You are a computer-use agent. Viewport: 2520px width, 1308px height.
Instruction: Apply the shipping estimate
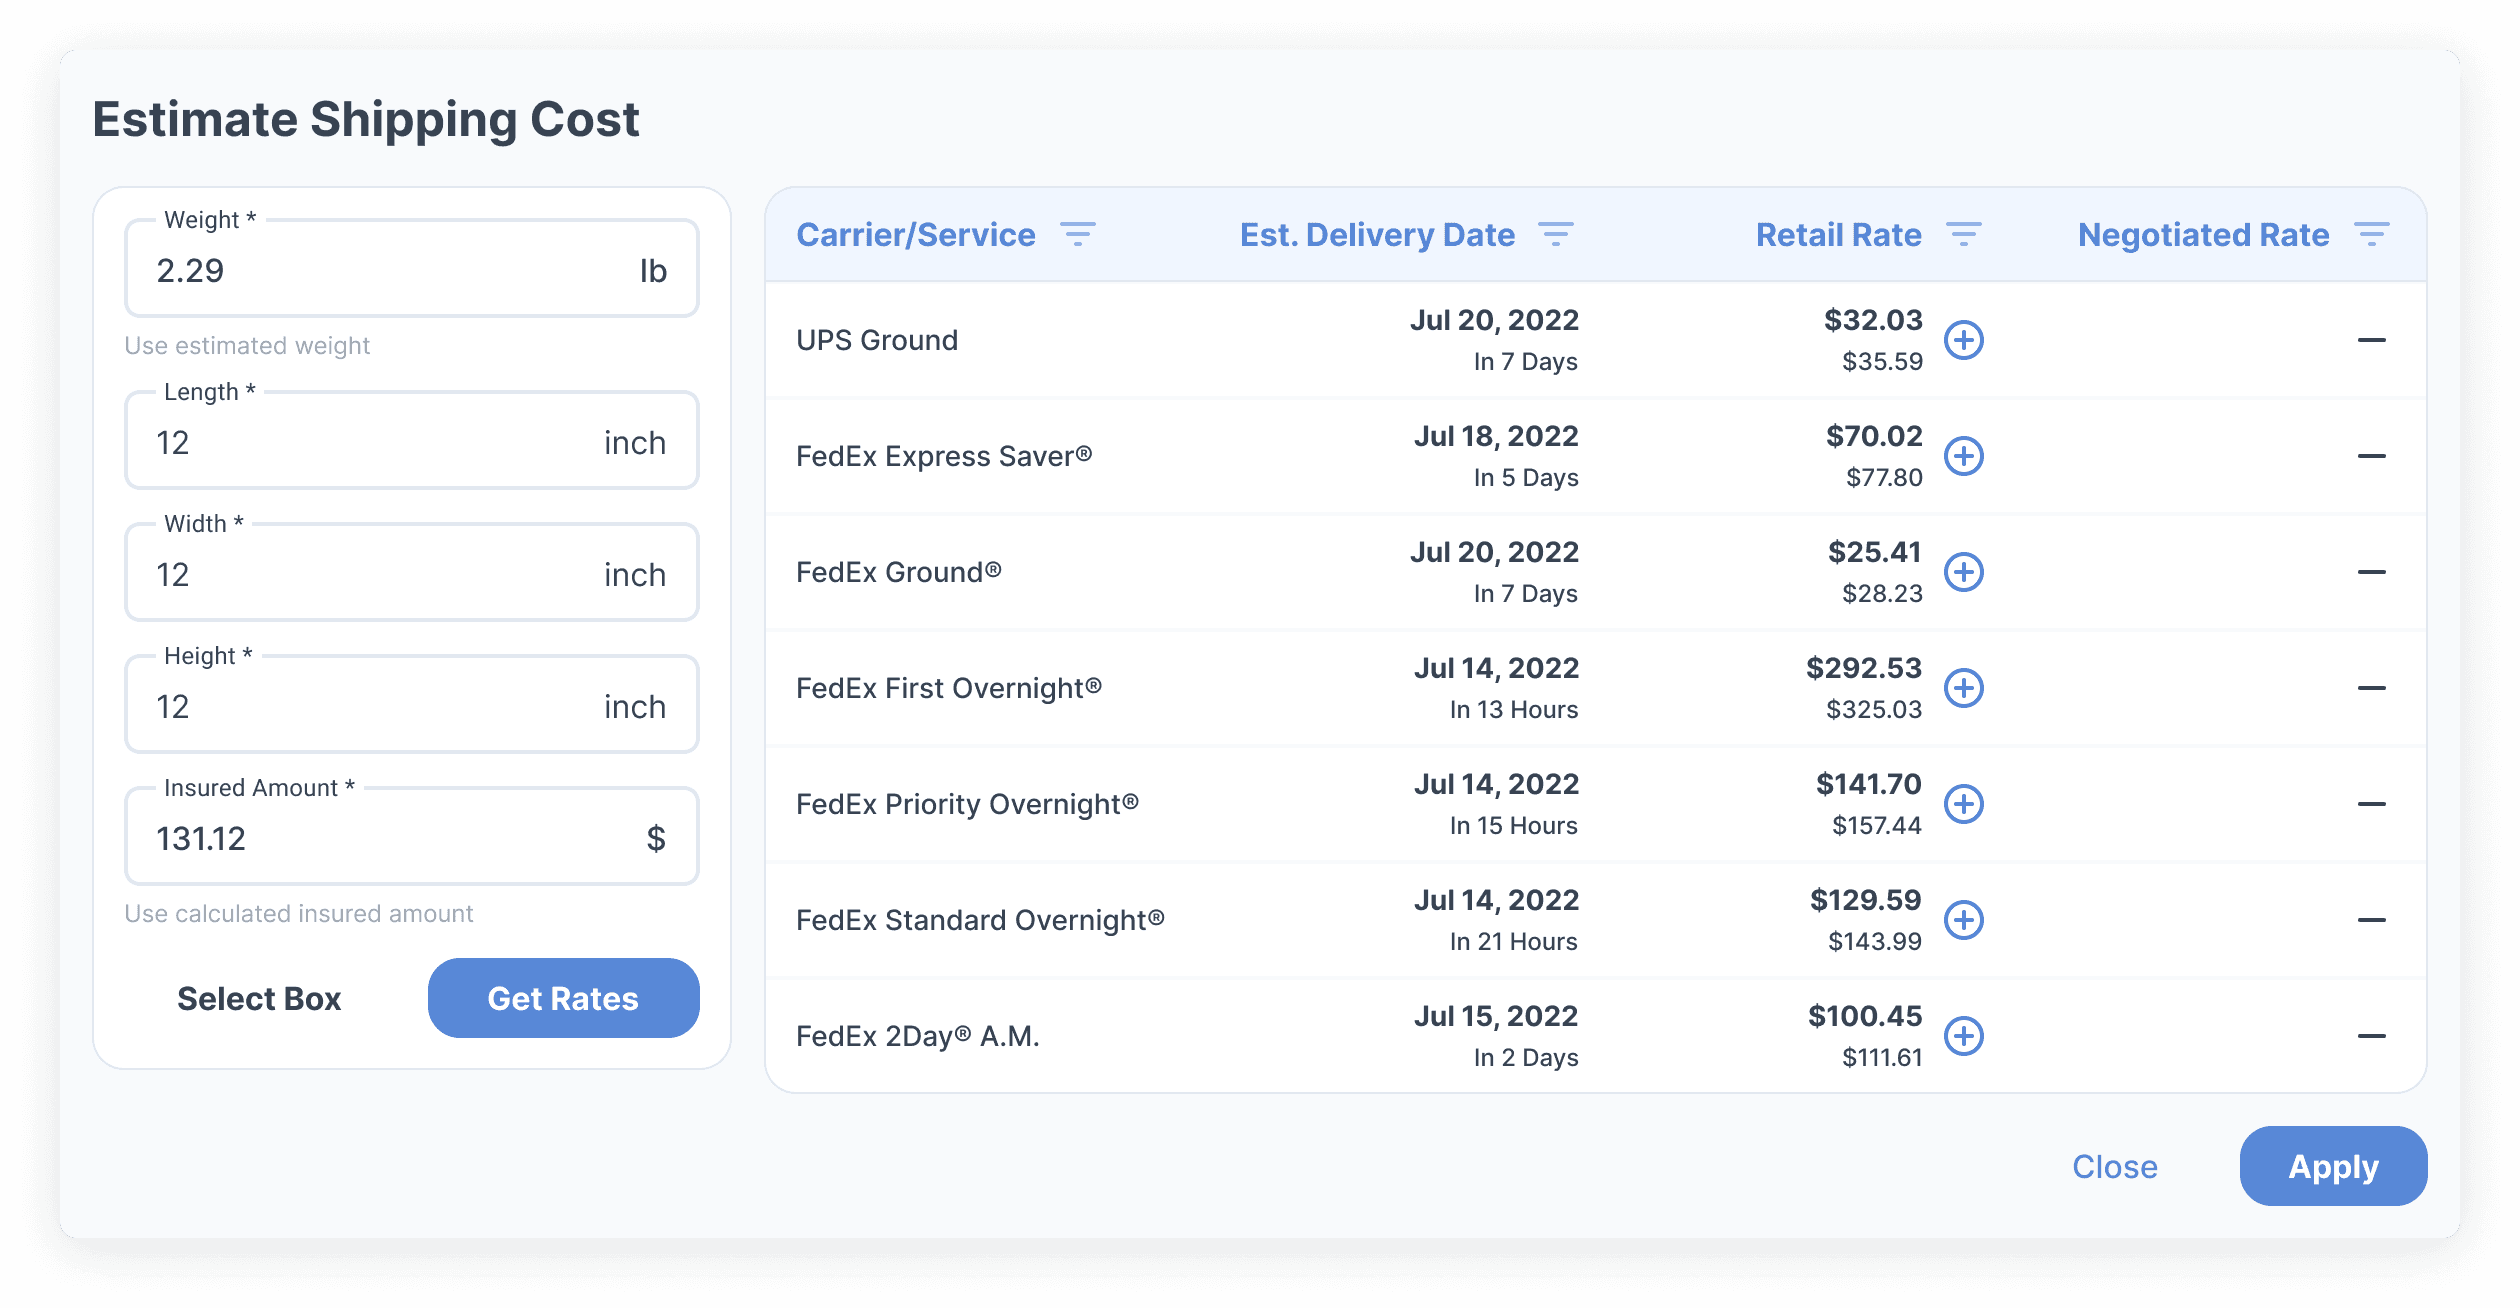click(x=2332, y=1167)
